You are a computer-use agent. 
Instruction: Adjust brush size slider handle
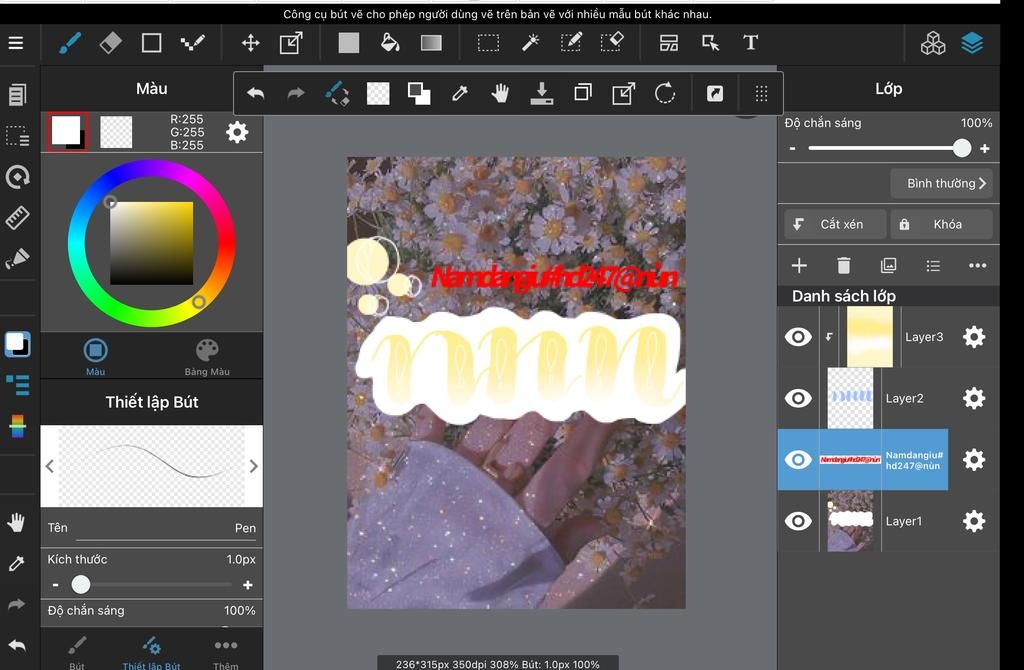[x=81, y=584]
